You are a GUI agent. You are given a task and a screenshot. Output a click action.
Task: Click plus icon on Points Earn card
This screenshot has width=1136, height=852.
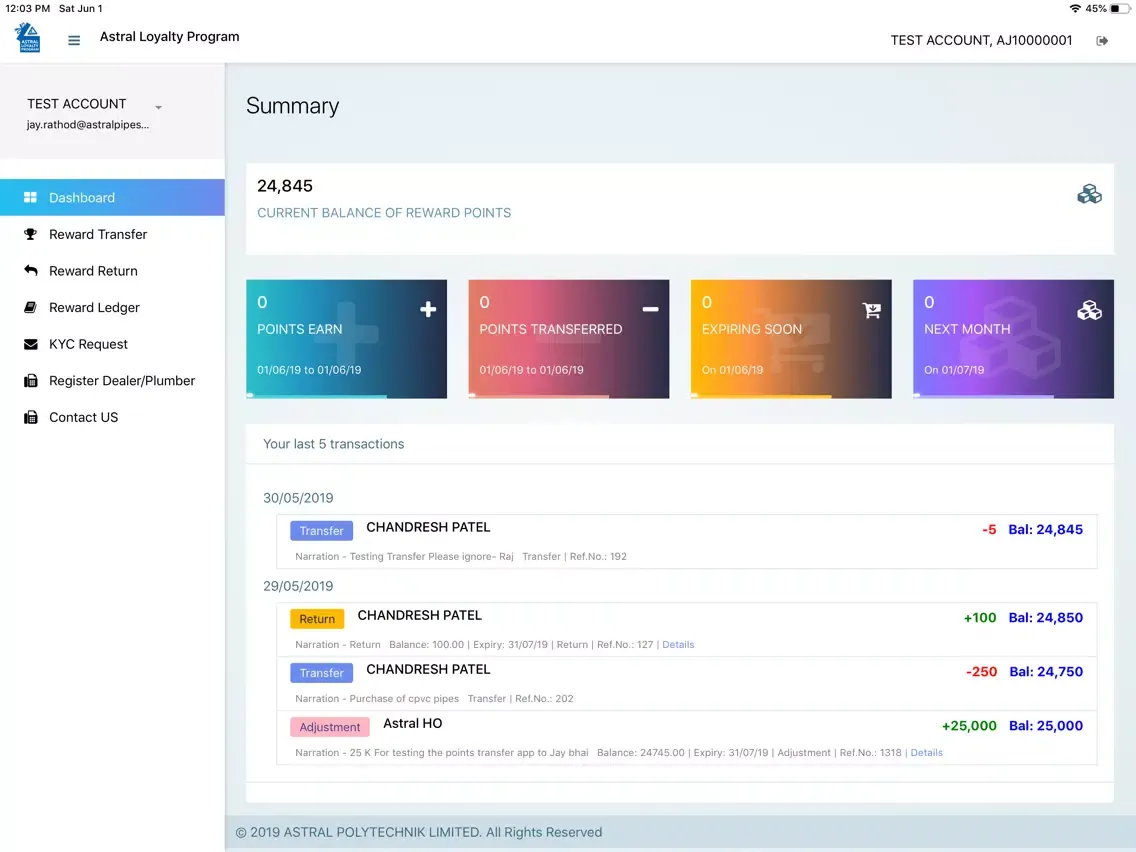point(428,309)
